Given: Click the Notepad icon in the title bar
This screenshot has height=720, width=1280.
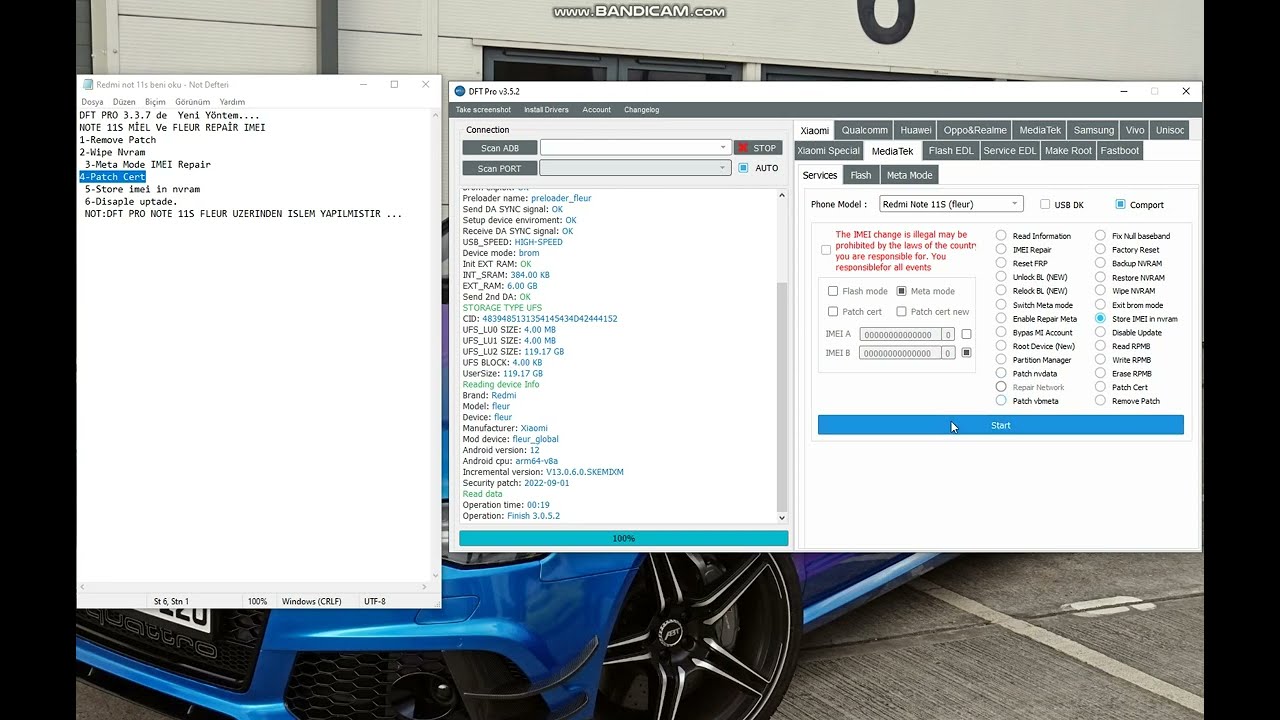Looking at the screenshot, I should [x=88, y=85].
